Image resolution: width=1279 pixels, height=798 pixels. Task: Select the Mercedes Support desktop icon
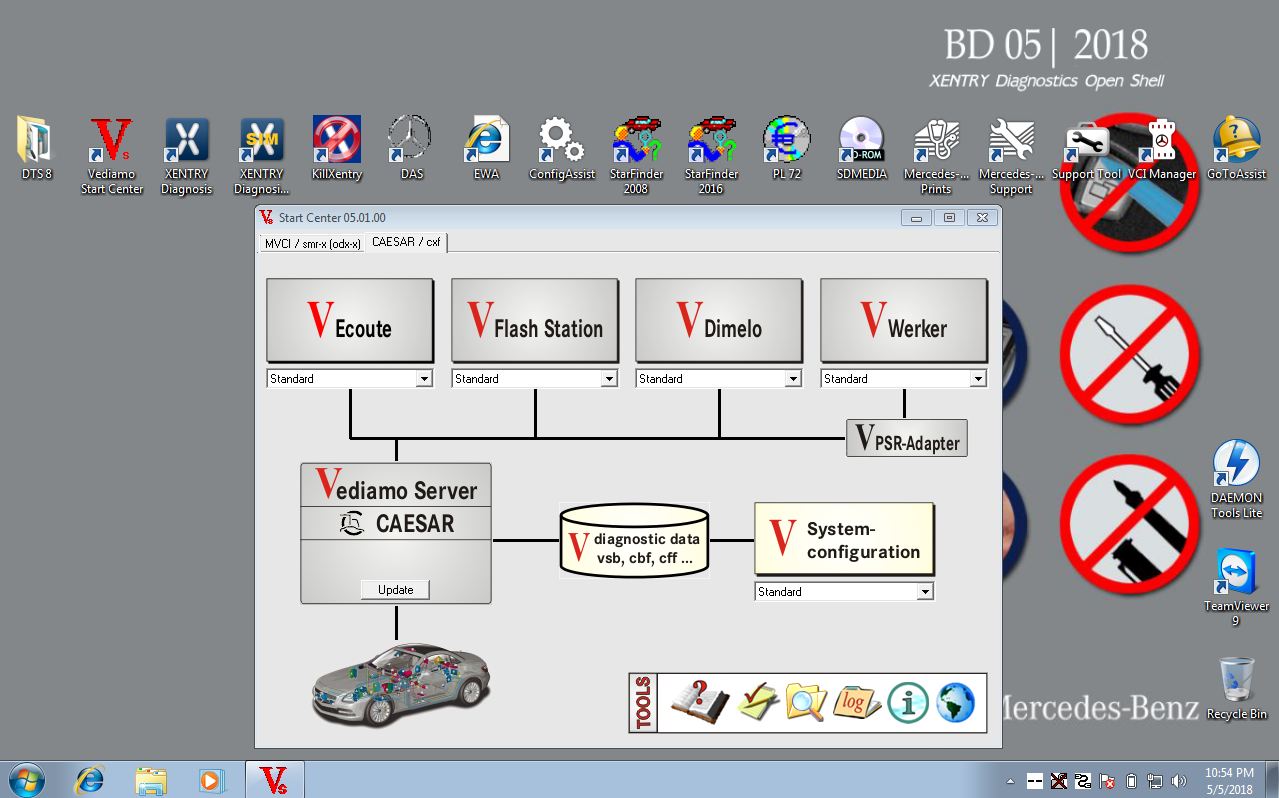(x=1011, y=155)
